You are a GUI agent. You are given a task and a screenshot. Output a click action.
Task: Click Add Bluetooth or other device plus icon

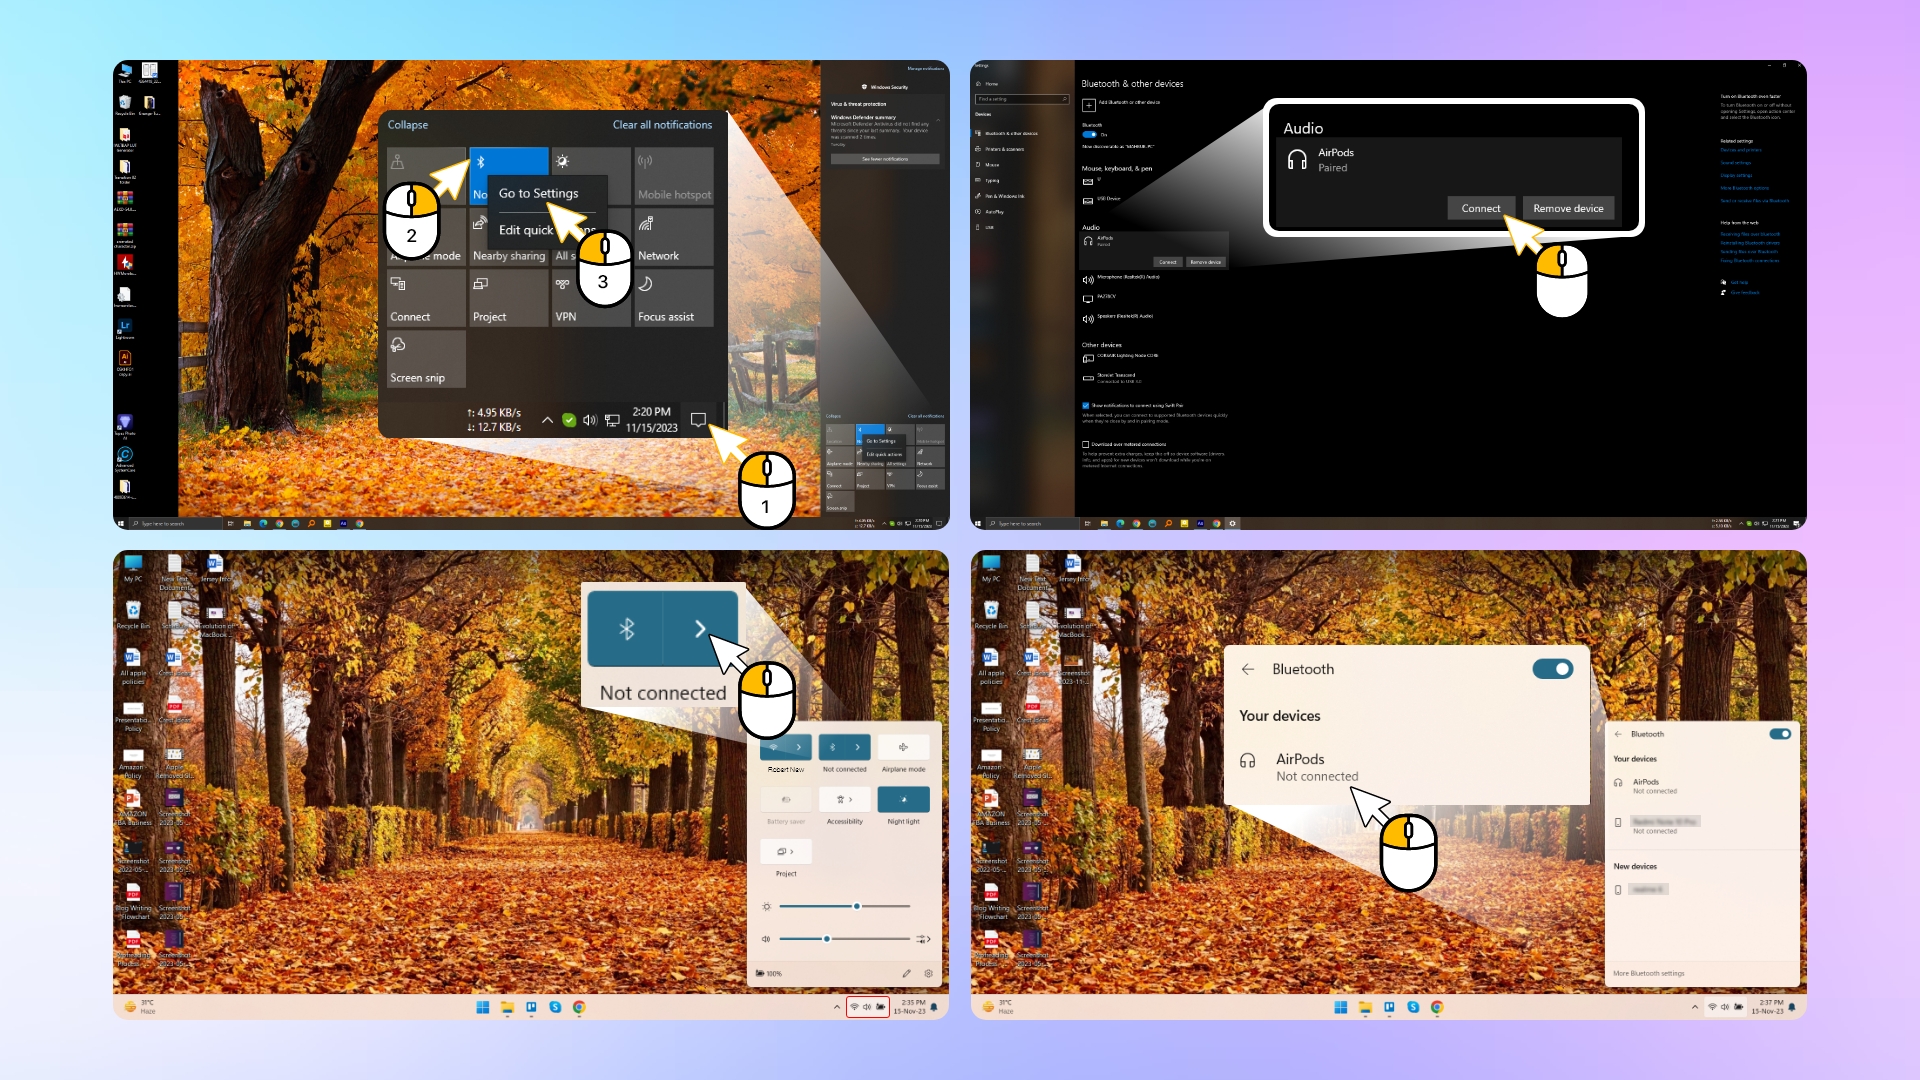pos(1089,104)
